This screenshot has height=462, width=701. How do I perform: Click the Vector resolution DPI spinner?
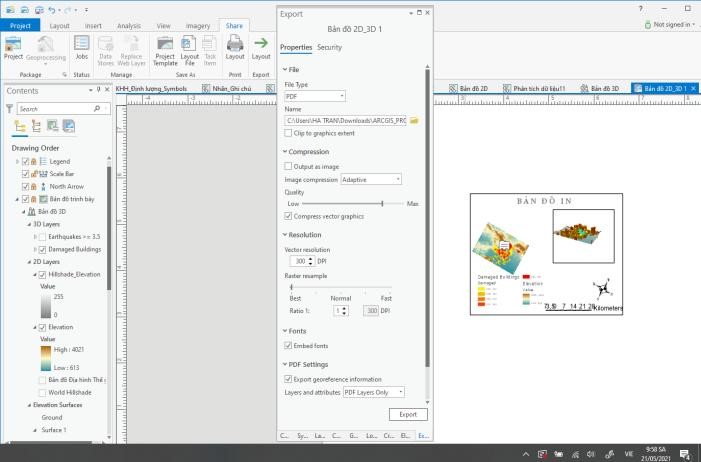point(311,261)
